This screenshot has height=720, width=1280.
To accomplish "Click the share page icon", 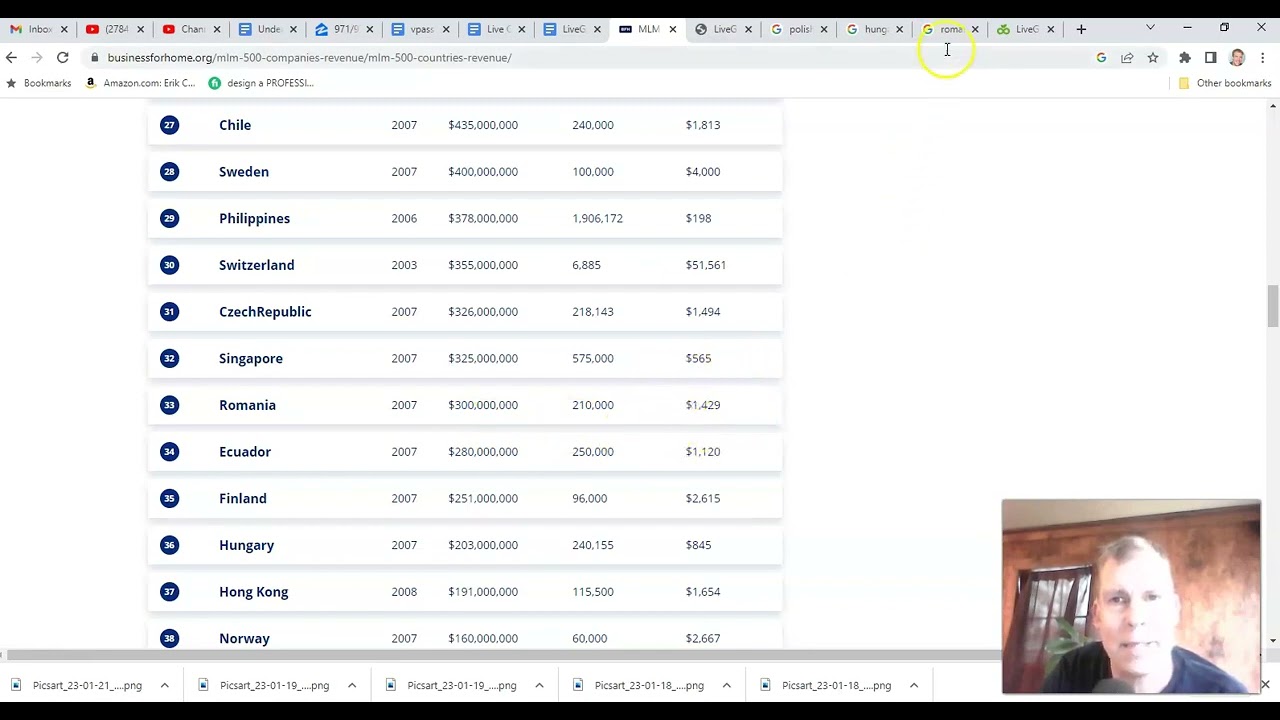I will pos(1127,58).
